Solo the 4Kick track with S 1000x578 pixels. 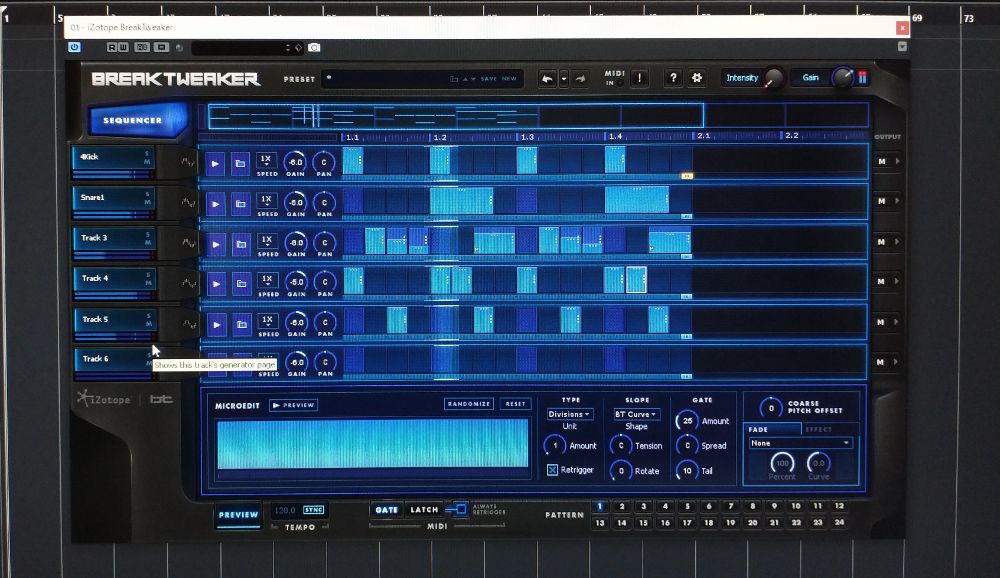click(x=148, y=153)
